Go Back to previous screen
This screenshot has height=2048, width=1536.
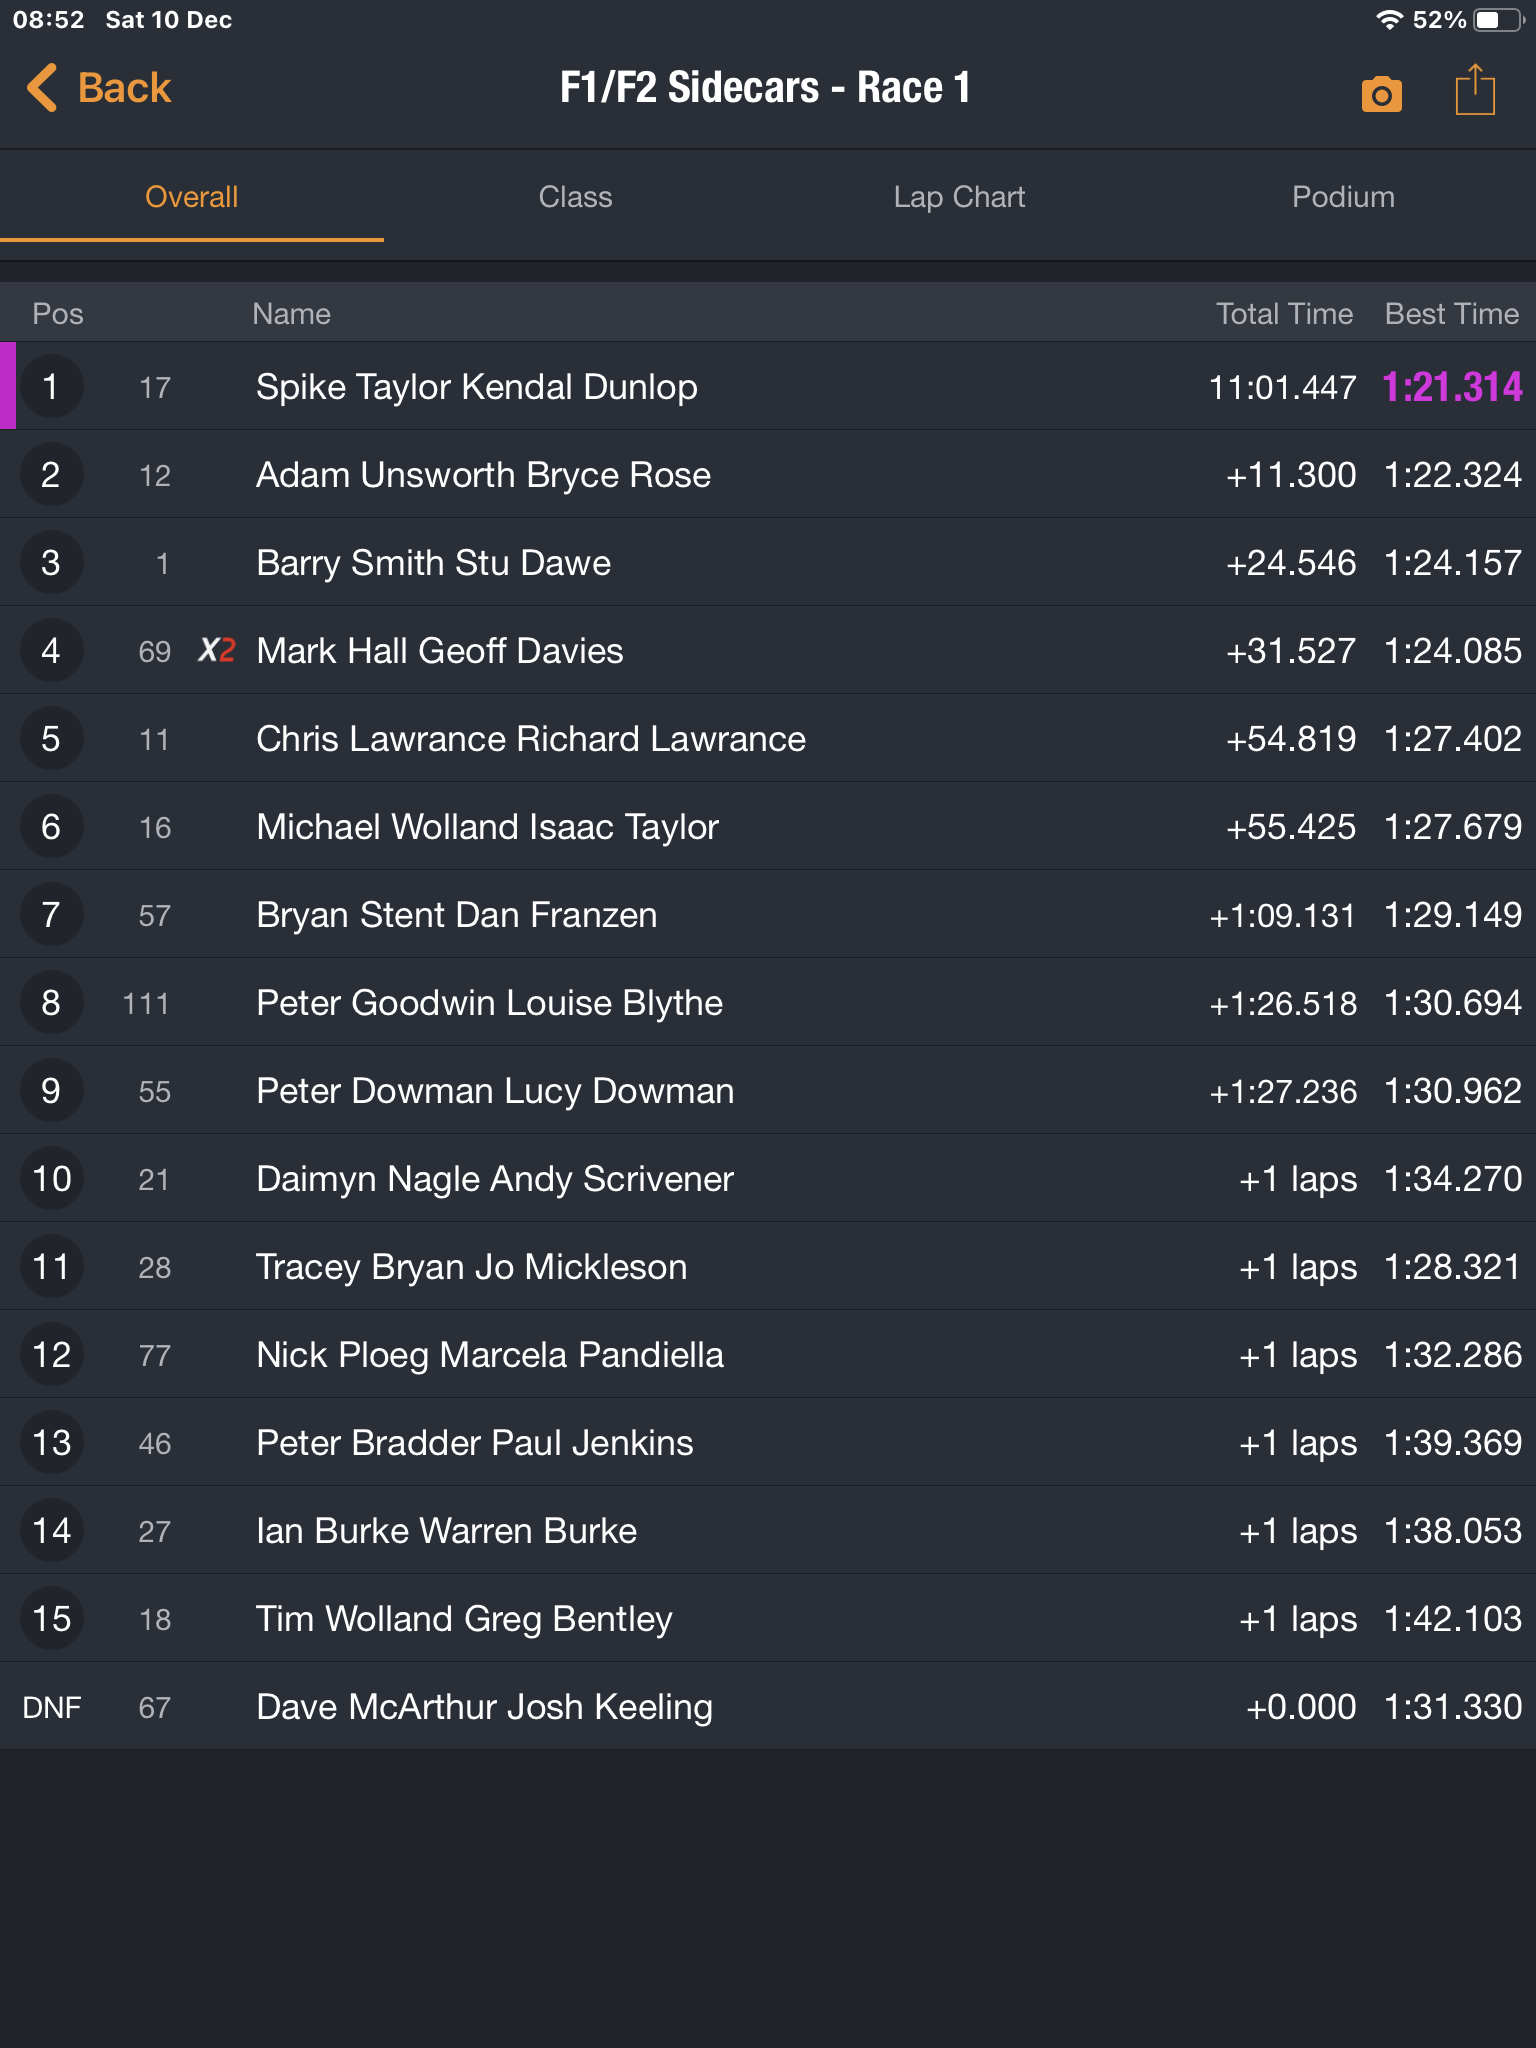pyautogui.click(x=124, y=88)
